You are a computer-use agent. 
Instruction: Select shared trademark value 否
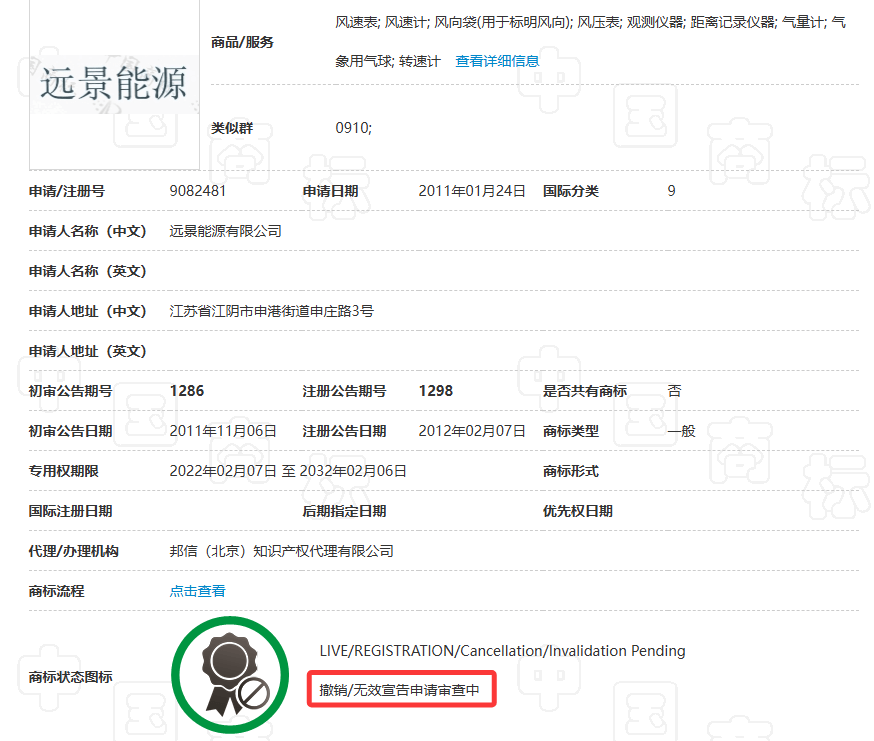click(674, 391)
